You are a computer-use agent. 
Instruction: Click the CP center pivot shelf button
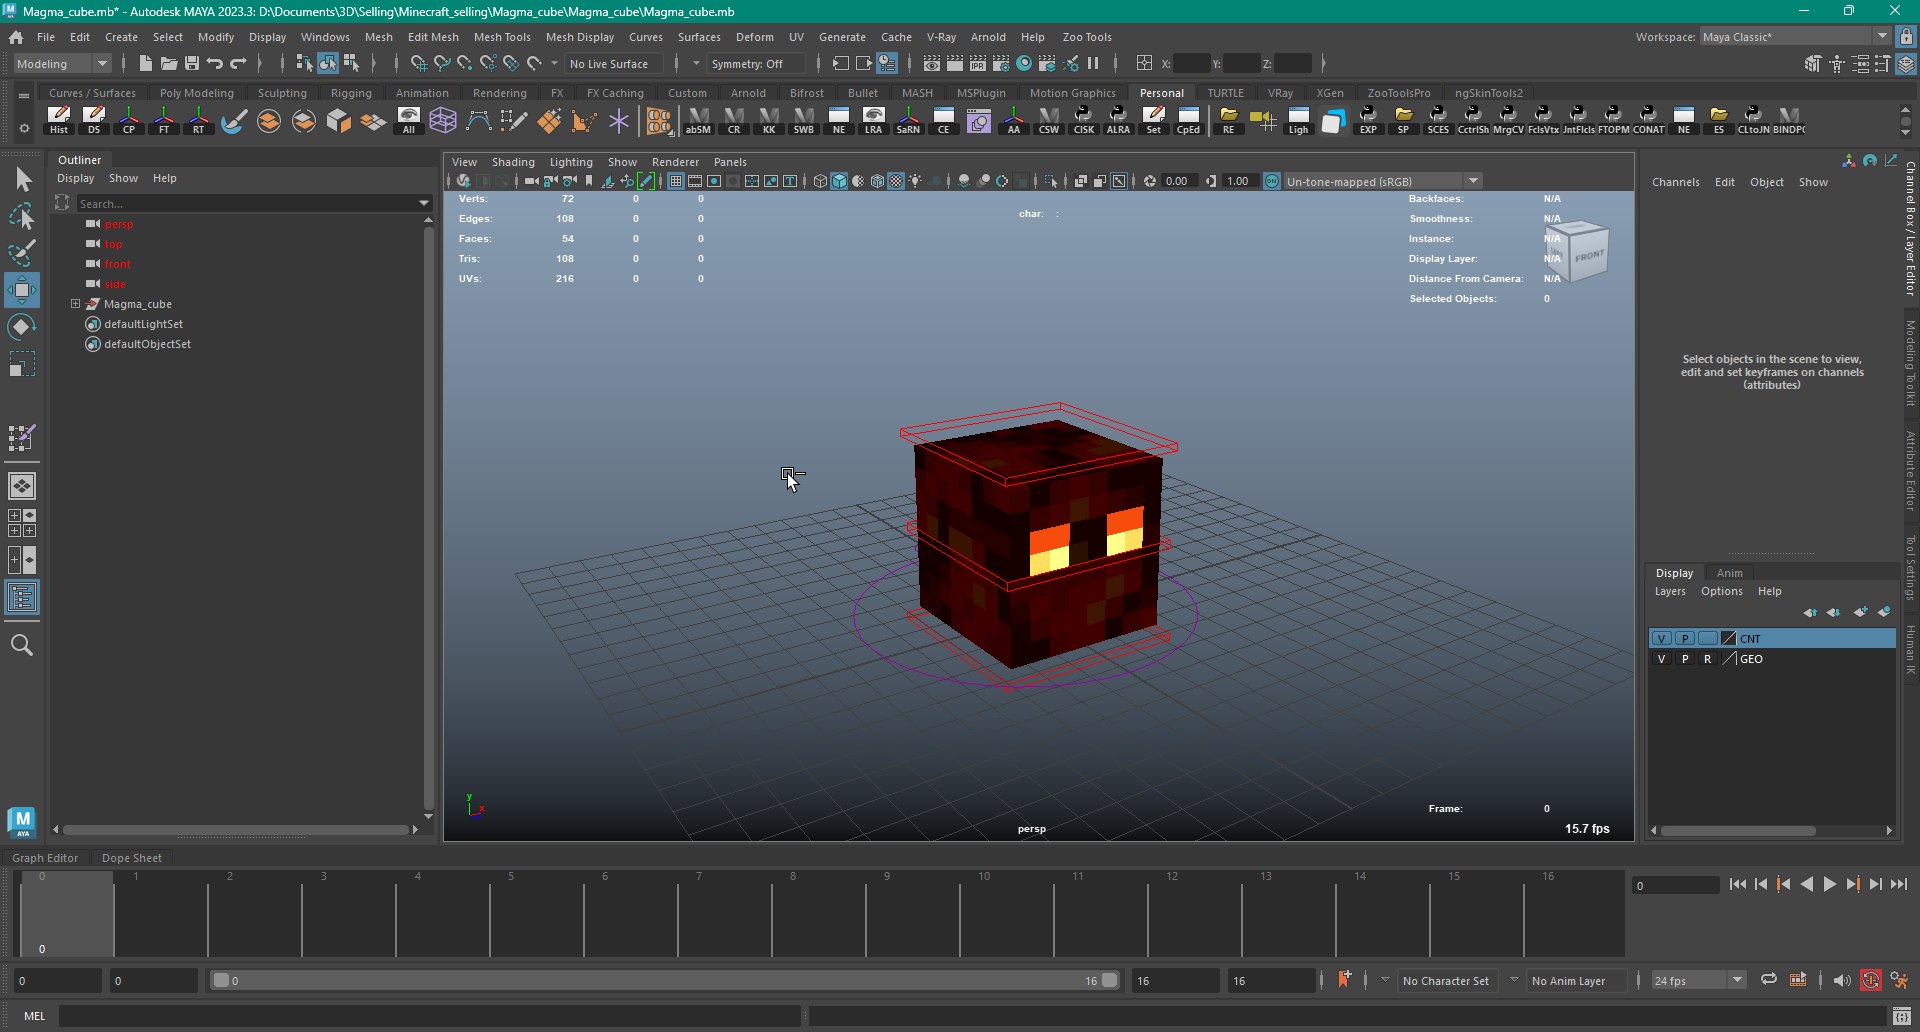129,120
